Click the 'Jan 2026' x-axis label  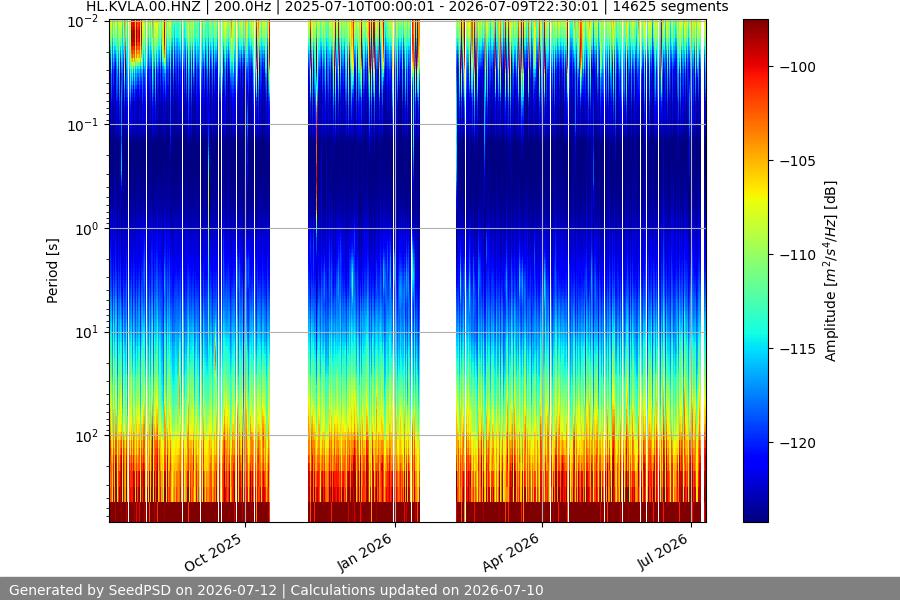coord(365,552)
